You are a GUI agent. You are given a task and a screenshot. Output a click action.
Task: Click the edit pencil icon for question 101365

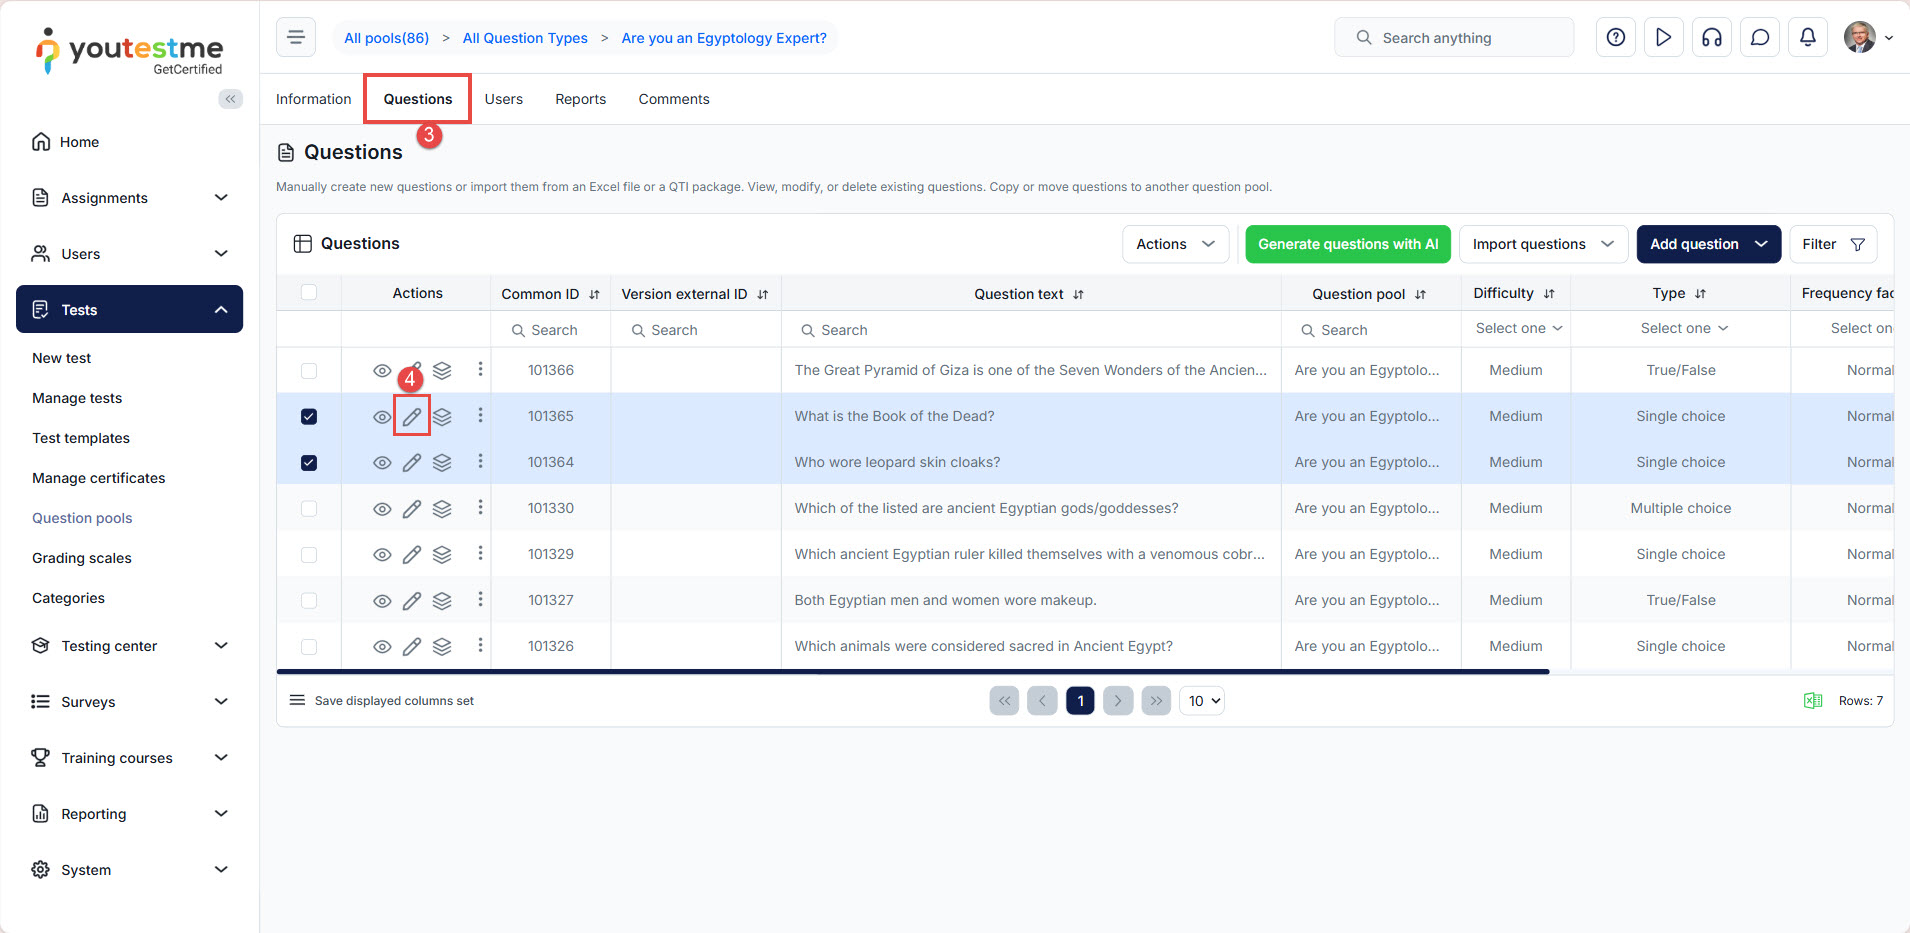click(x=412, y=417)
